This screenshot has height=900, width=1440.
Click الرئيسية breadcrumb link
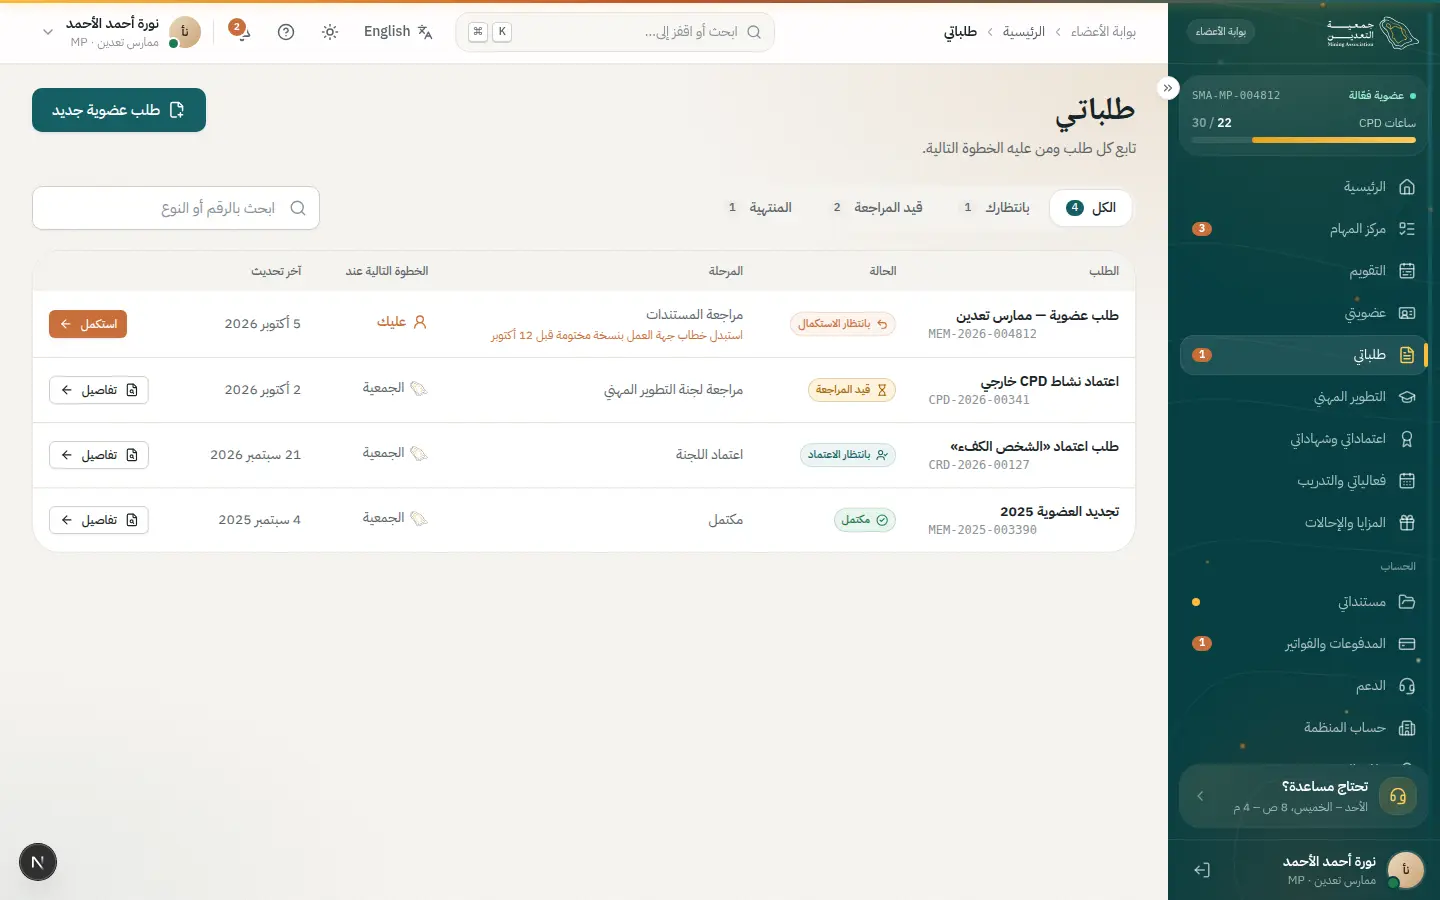pyautogui.click(x=1024, y=32)
